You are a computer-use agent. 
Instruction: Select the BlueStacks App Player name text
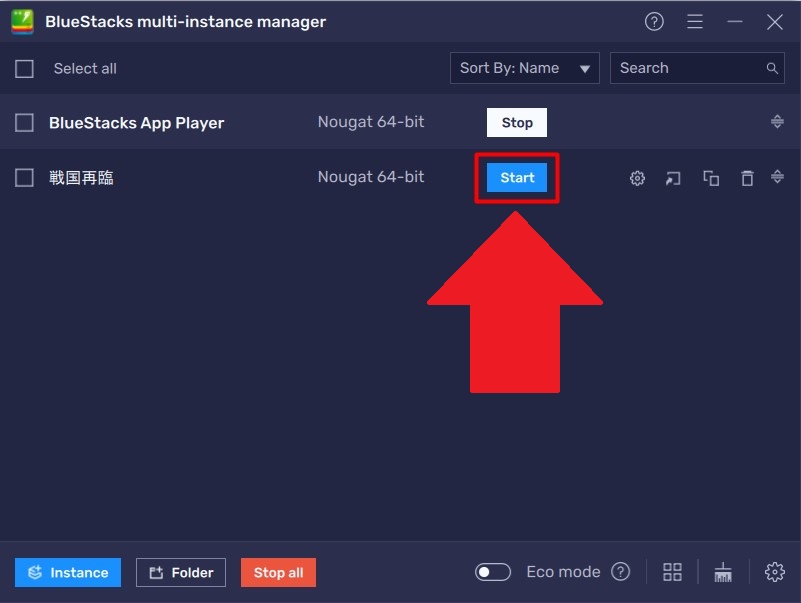[x=136, y=123]
